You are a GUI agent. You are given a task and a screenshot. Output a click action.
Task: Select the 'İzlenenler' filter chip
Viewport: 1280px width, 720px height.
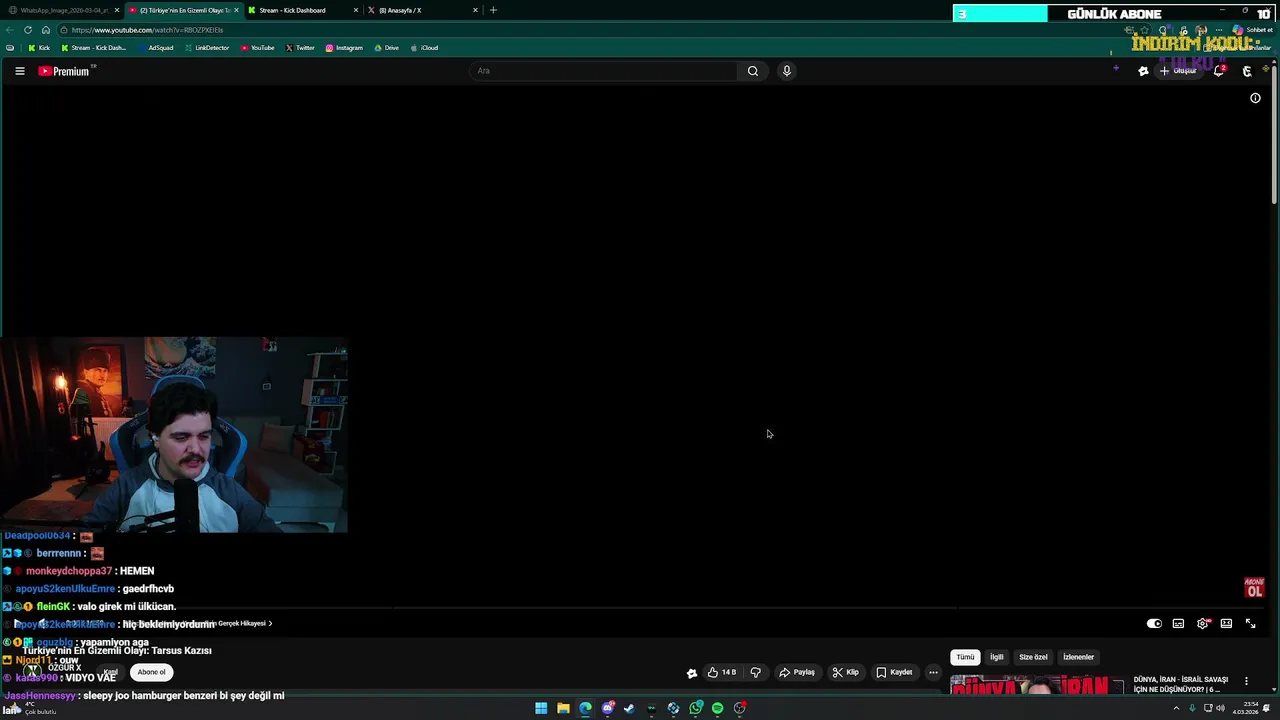[1078, 657]
